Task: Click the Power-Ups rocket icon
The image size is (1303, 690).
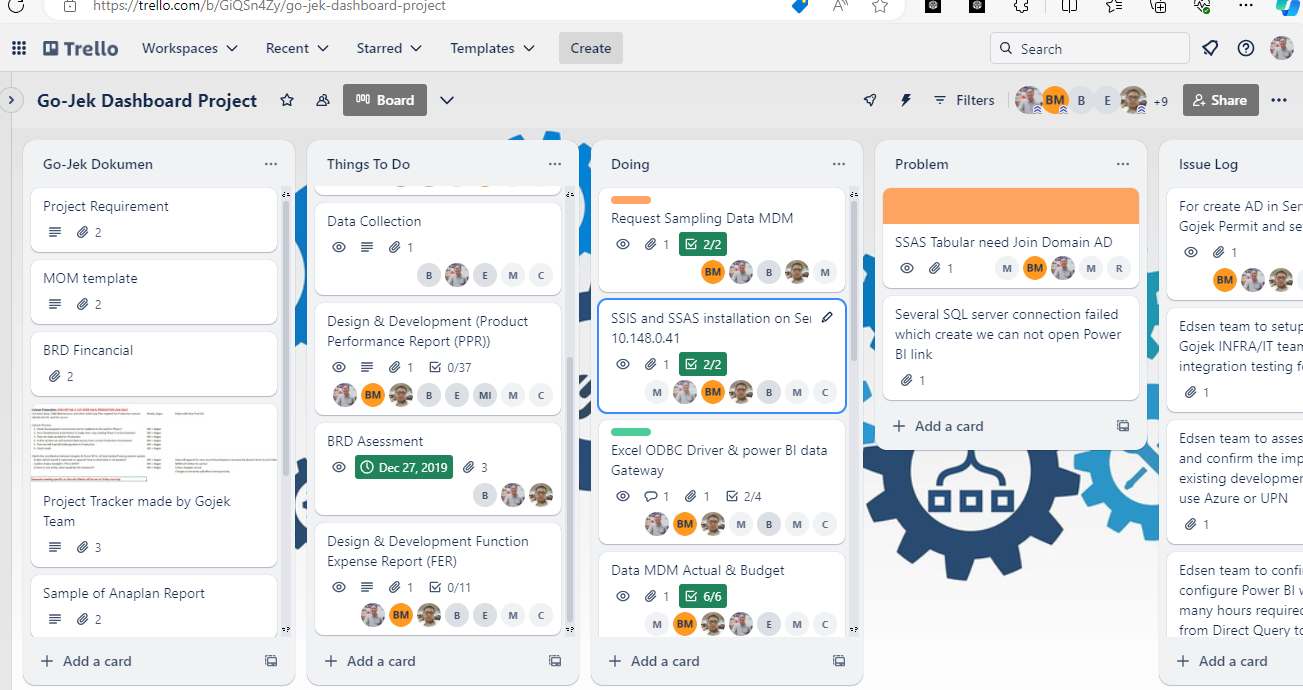Action: [870, 100]
